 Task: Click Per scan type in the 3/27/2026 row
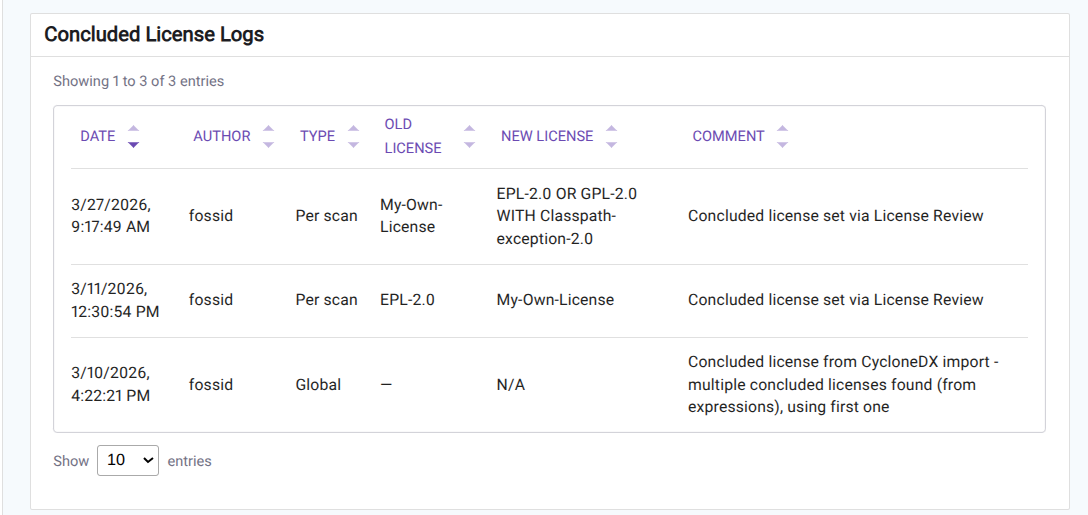(327, 216)
